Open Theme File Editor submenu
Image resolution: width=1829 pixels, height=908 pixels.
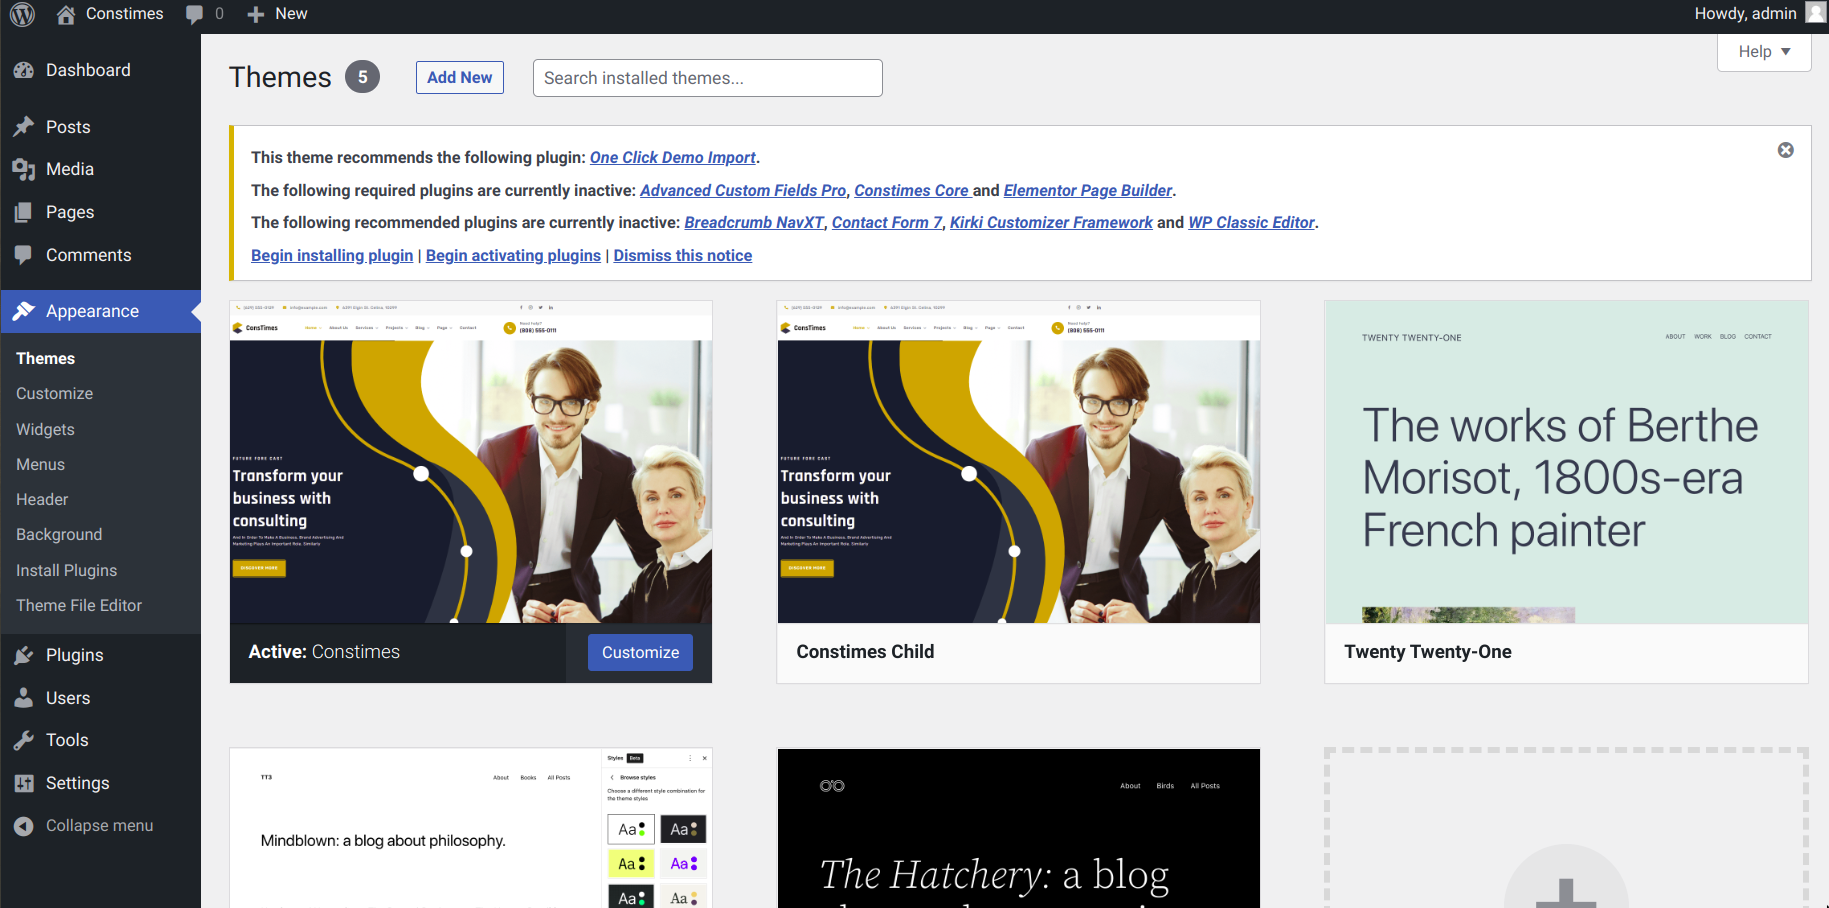click(x=79, y=605)
